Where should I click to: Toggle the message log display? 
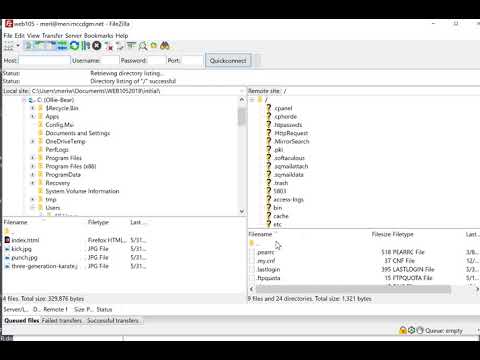tap(29, 46)
